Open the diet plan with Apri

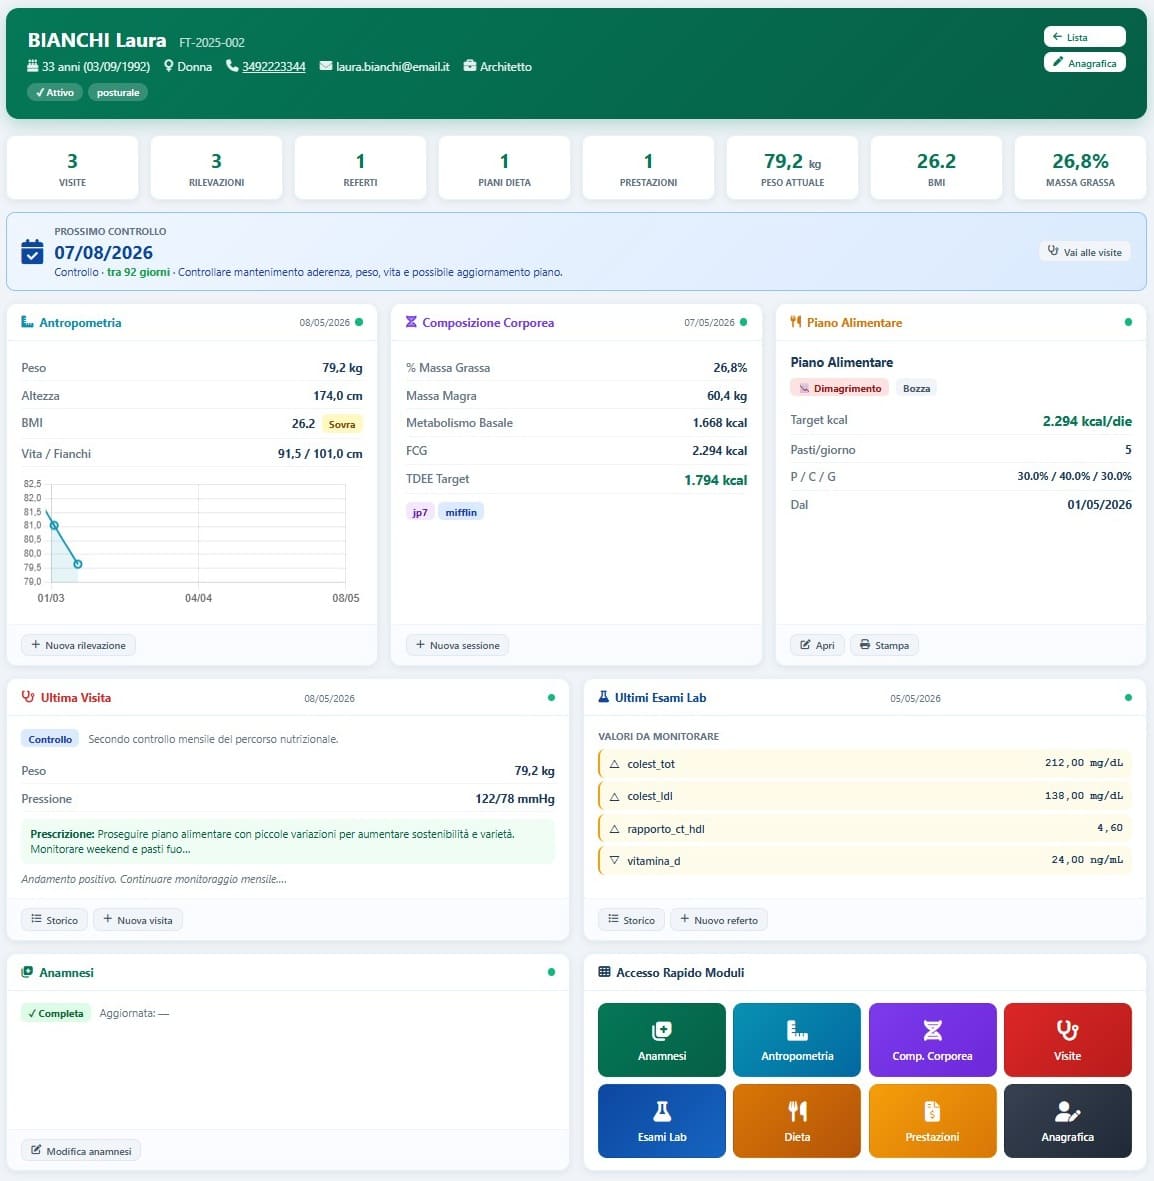click(817, 645)
